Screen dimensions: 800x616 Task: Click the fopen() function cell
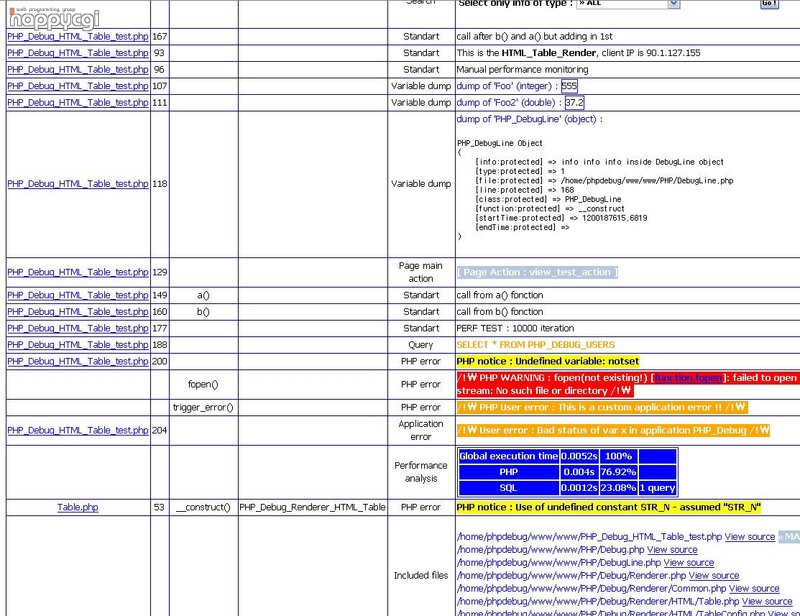(203, 385)
